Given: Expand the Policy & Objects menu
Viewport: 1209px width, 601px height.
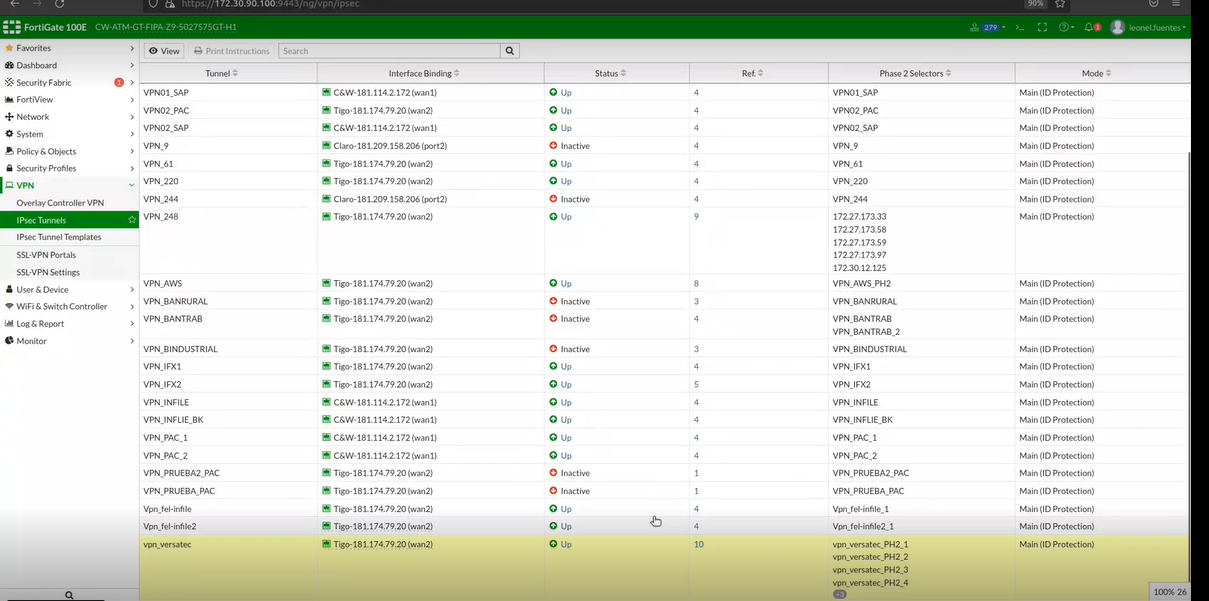Looking at the screenshot, I should click(x=69, y=151).
